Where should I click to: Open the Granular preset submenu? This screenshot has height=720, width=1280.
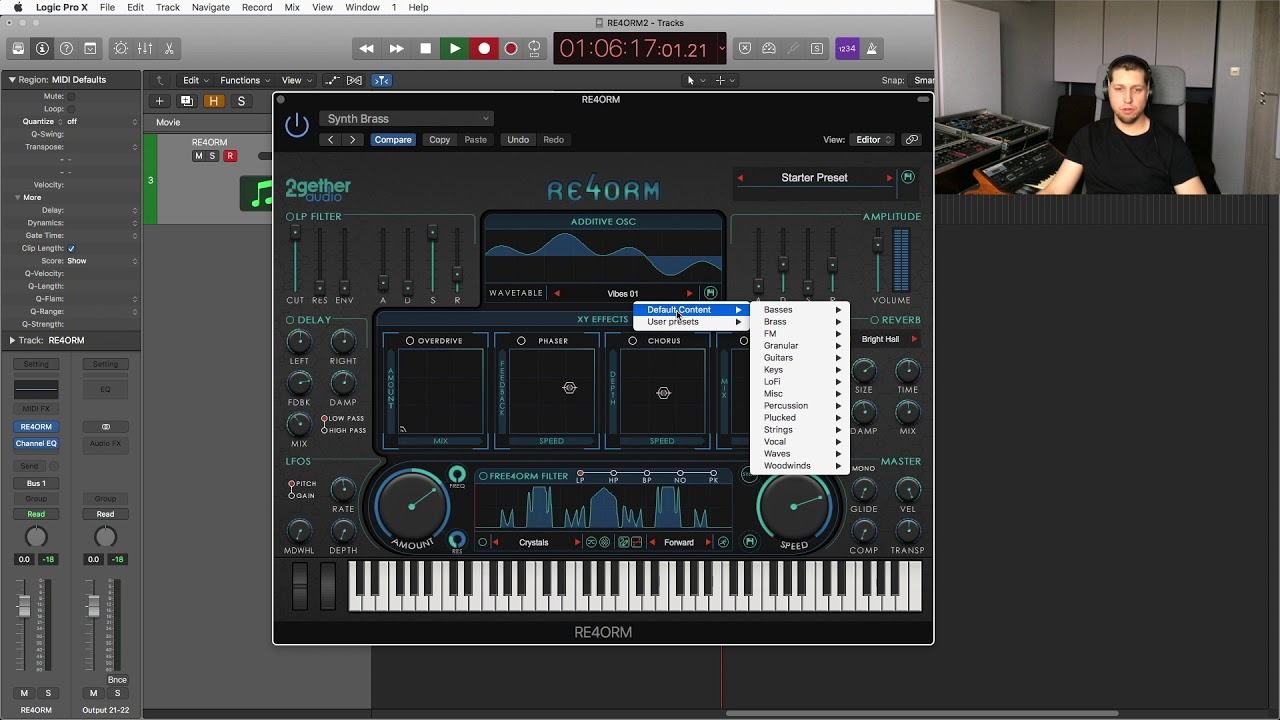pyautogui.click(x=800, y=346)
